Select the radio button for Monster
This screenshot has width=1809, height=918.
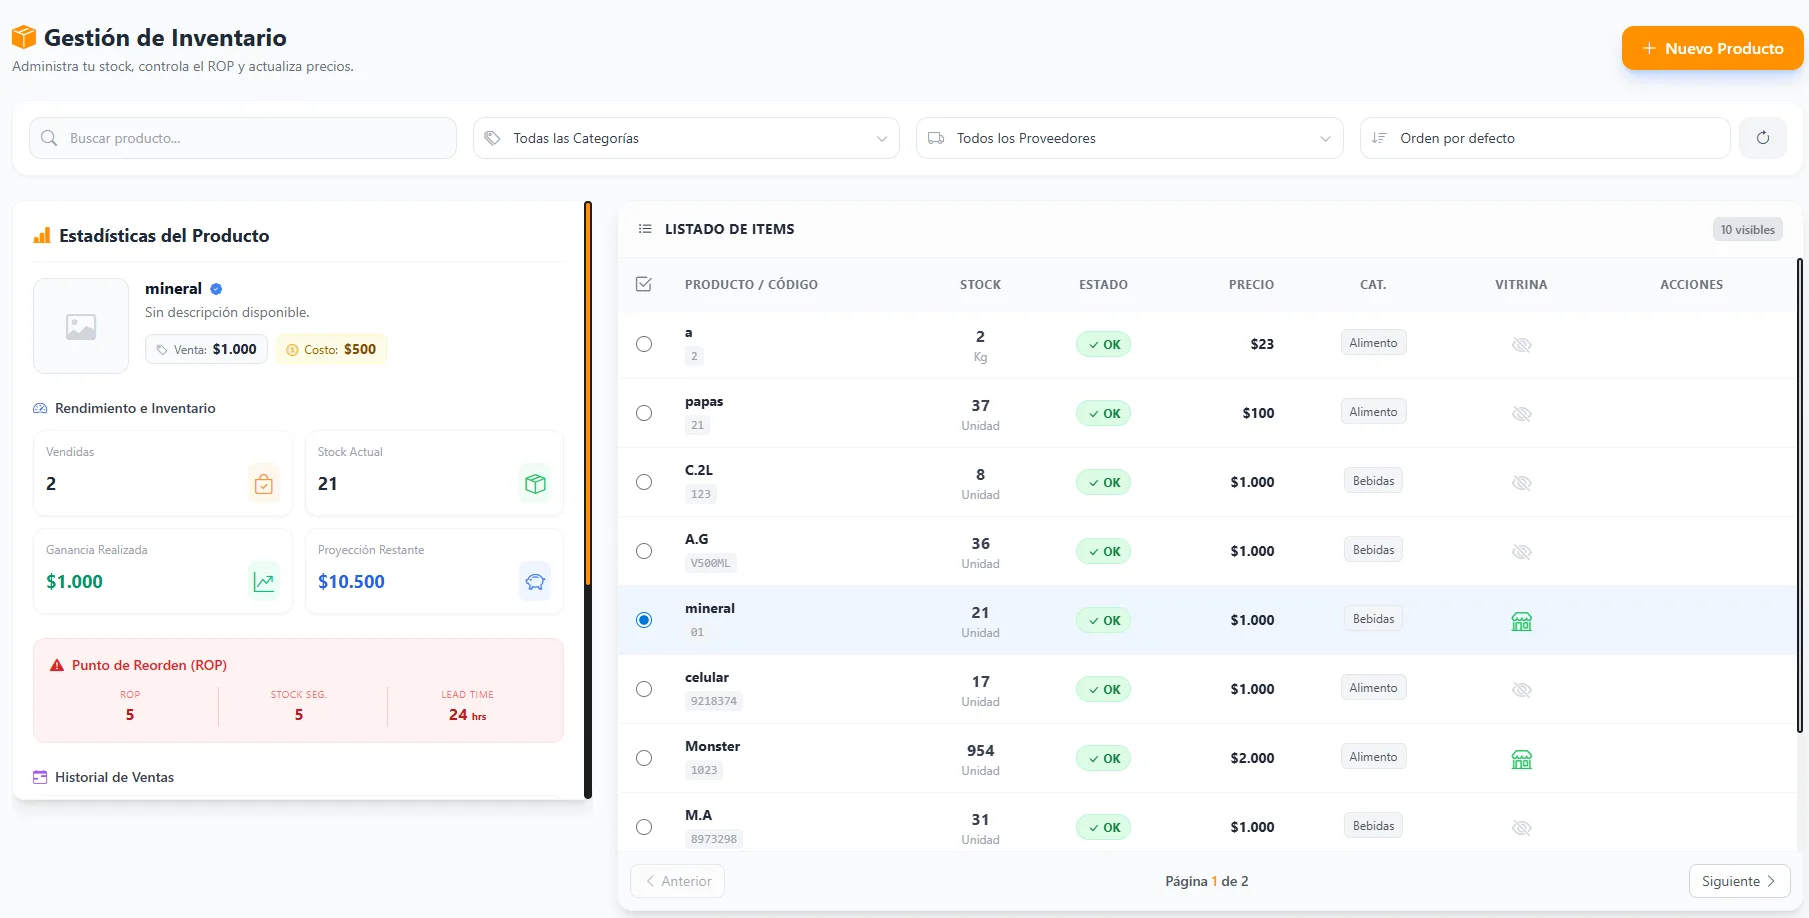coord(644,758)
